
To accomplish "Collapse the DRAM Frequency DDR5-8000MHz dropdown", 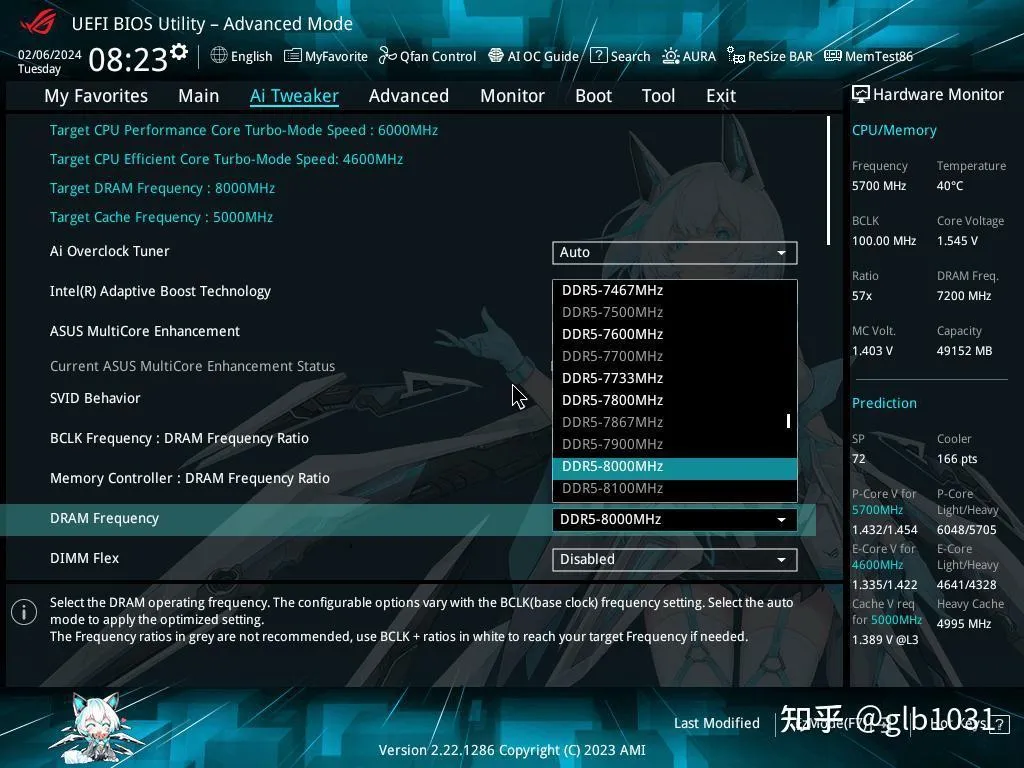I will (675, 520).
